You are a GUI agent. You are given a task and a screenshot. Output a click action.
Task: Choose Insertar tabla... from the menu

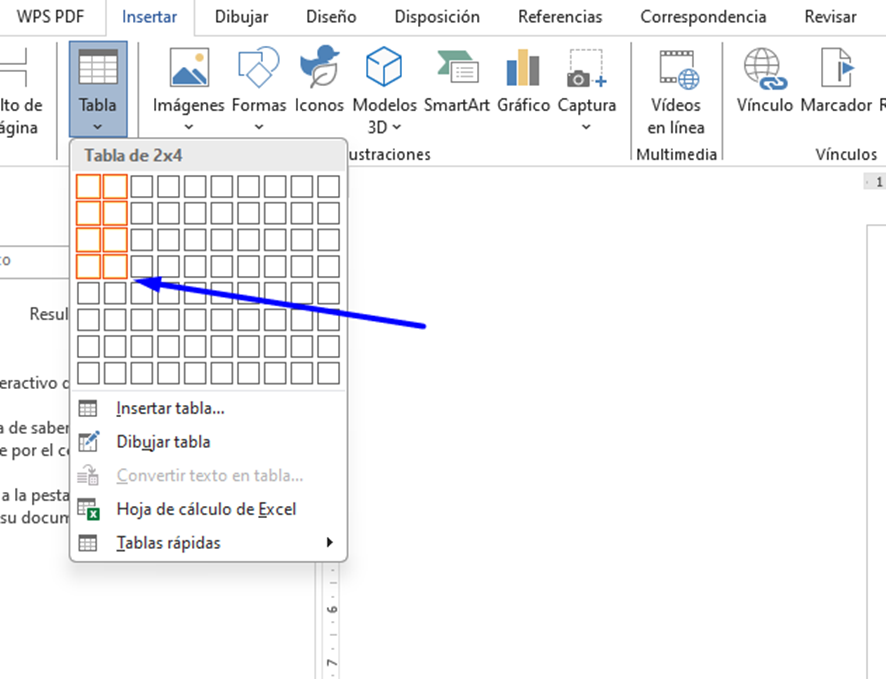209,408
